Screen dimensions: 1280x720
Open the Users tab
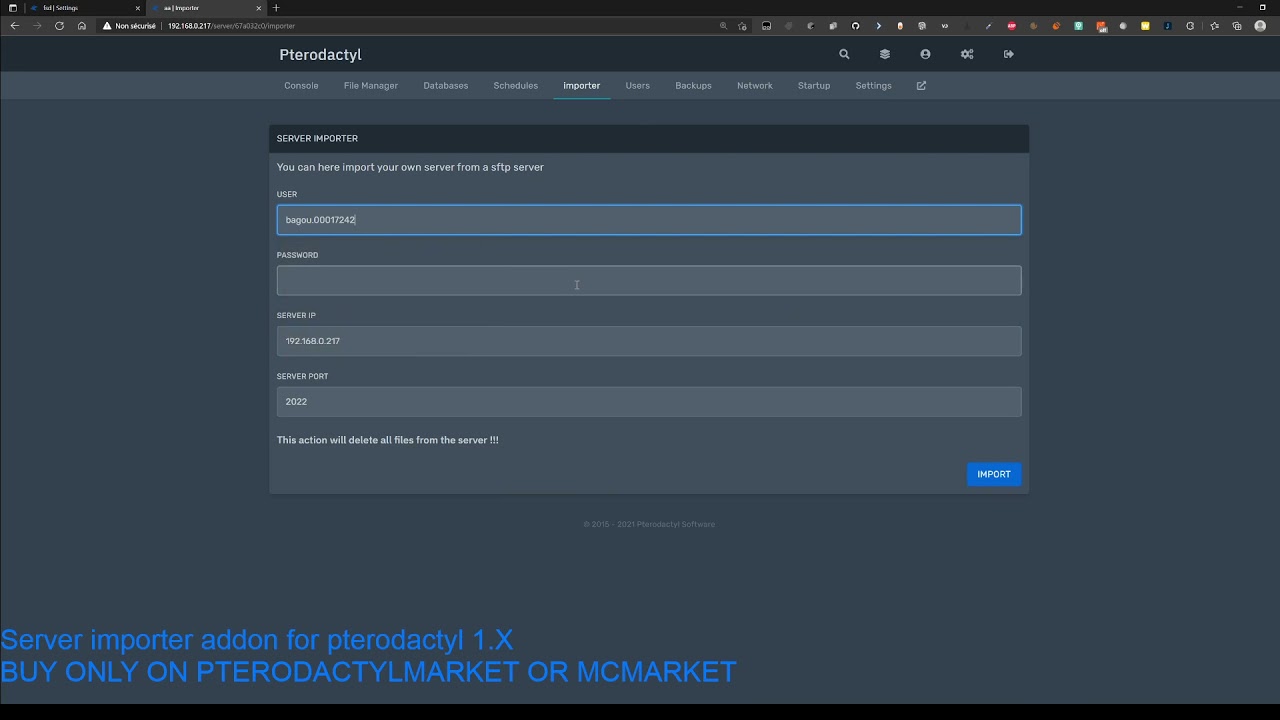pyautogui.click(x=638, y=86)
